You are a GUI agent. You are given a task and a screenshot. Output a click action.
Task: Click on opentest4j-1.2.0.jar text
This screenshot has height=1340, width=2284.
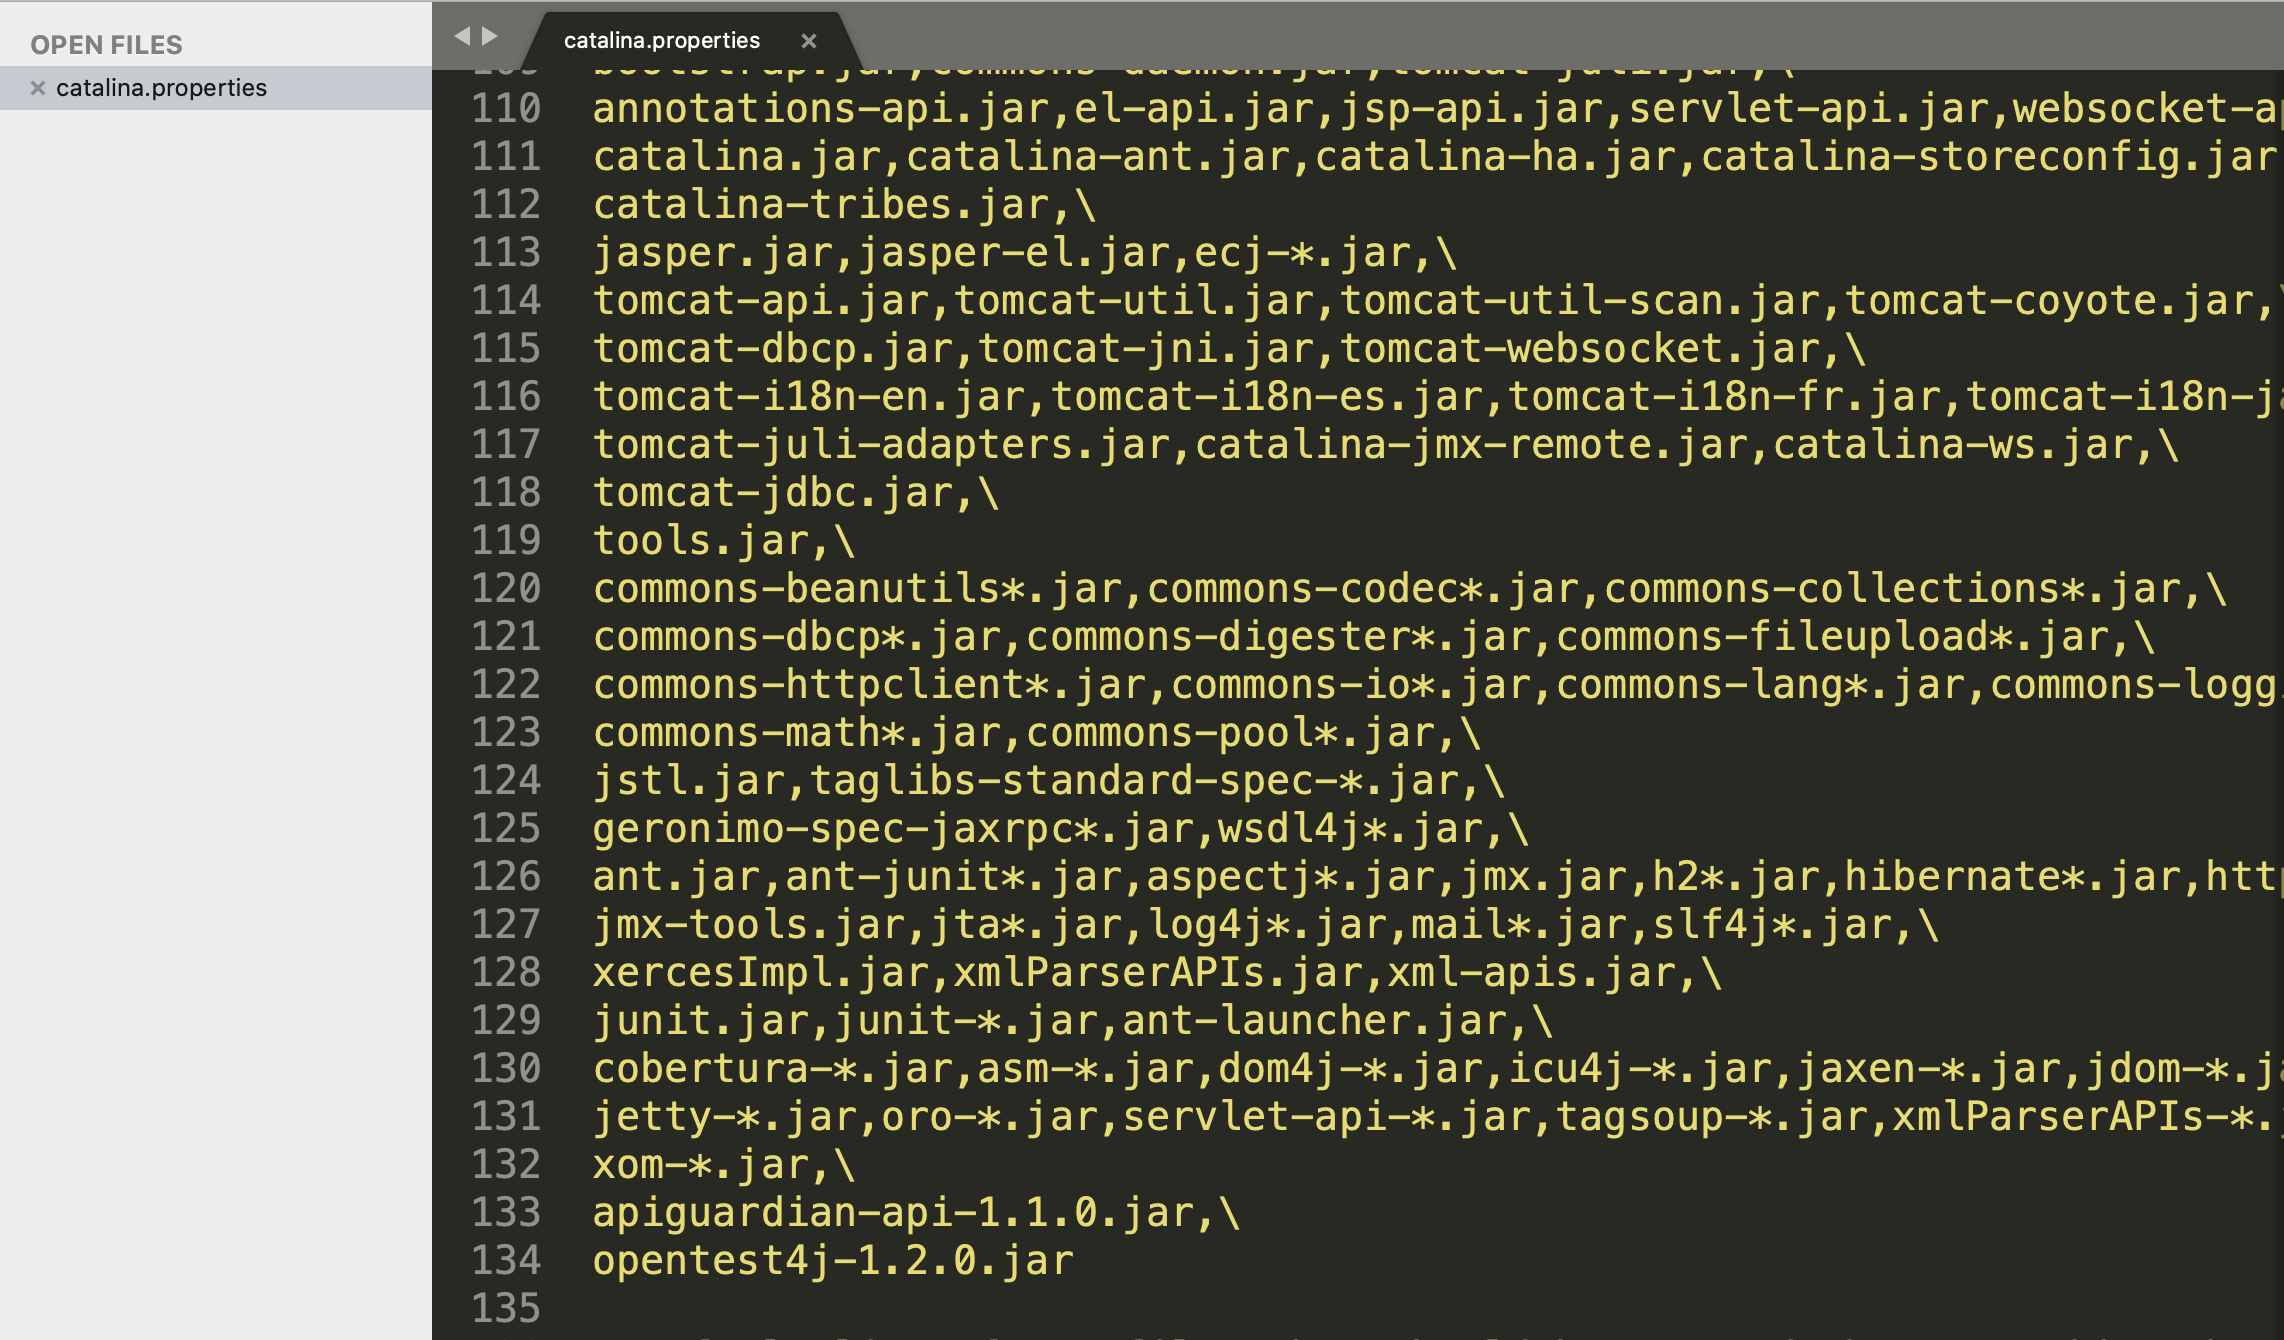pos(832,1261)
